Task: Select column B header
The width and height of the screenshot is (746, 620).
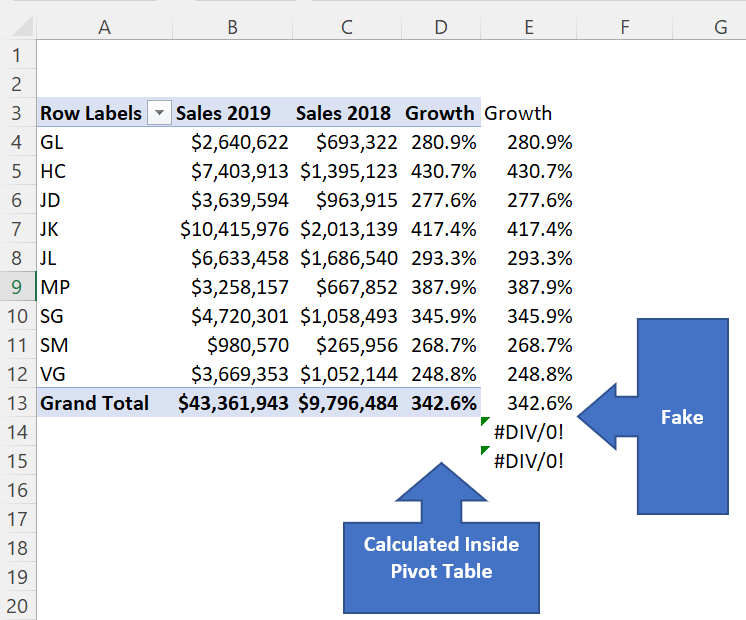Action: click(x=232, y=27)
